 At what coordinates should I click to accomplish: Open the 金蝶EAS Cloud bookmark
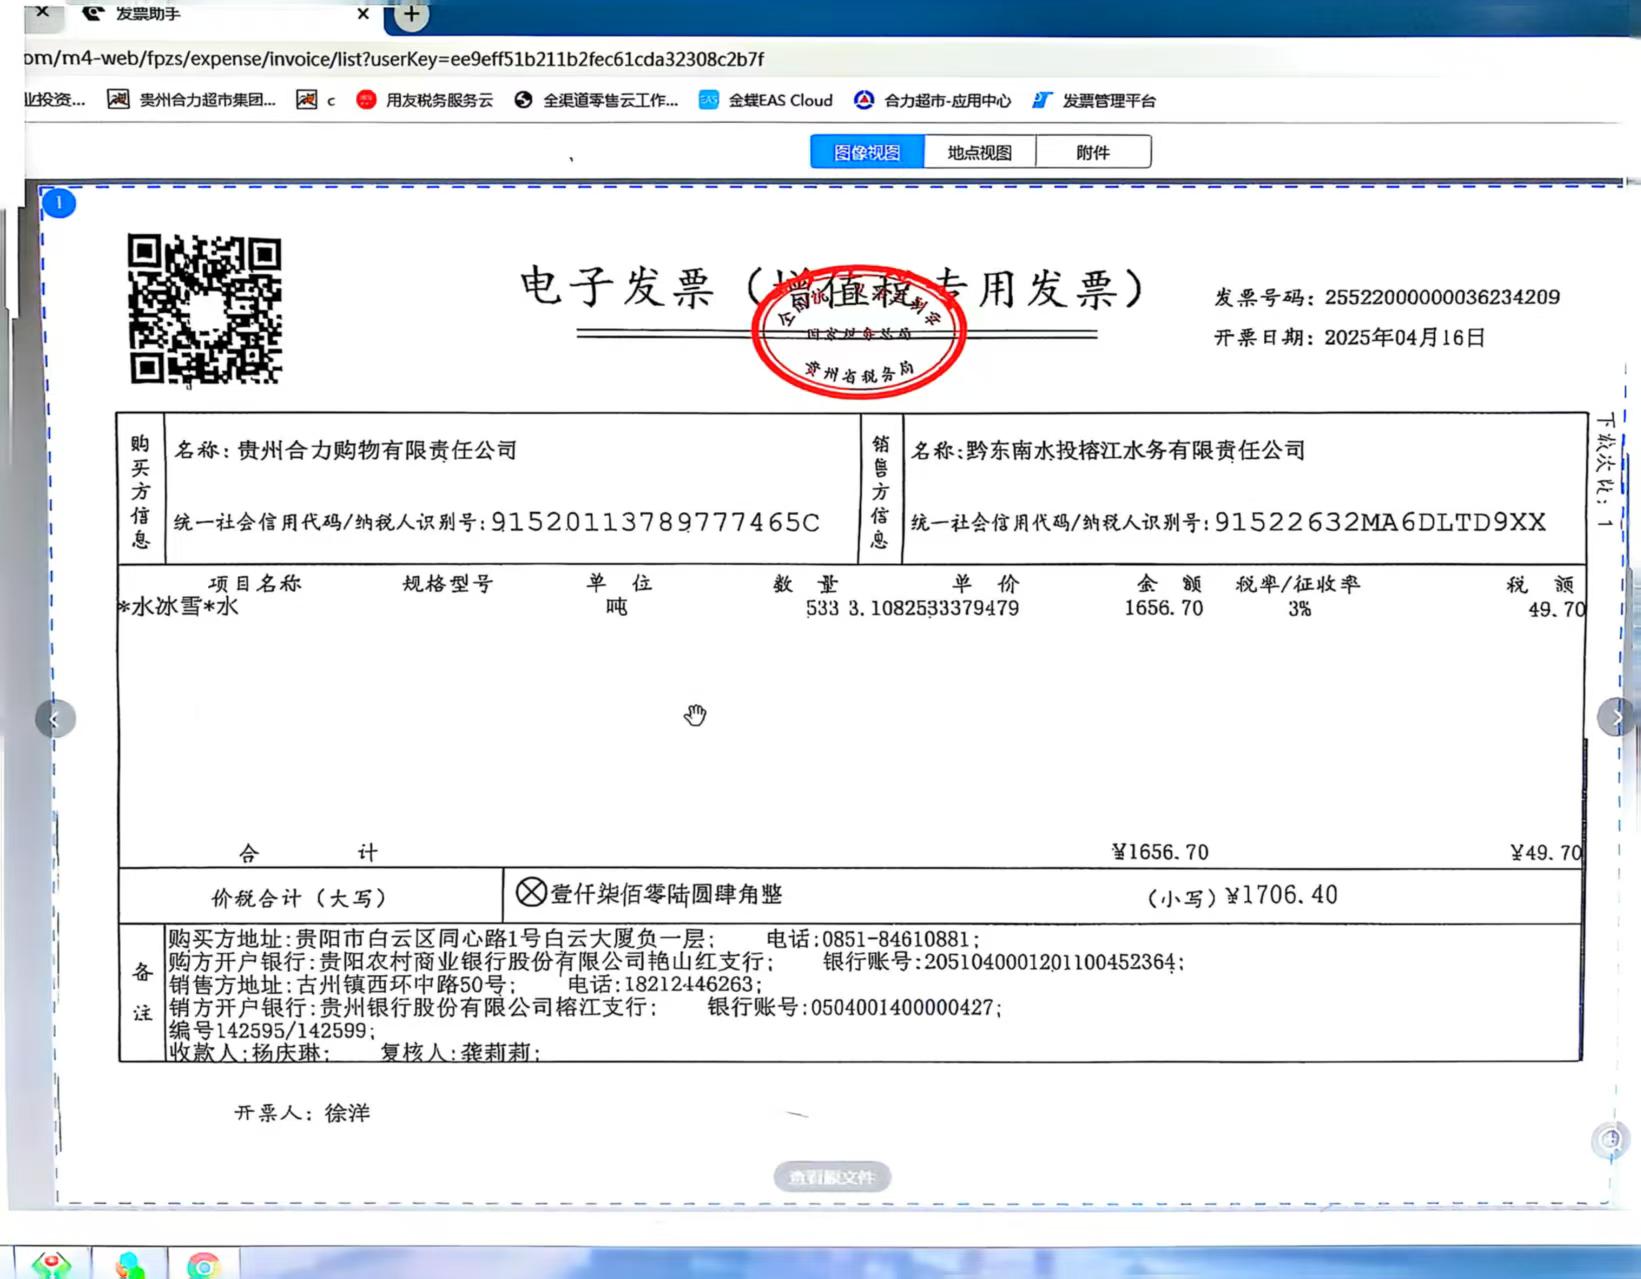pos(765,100)
